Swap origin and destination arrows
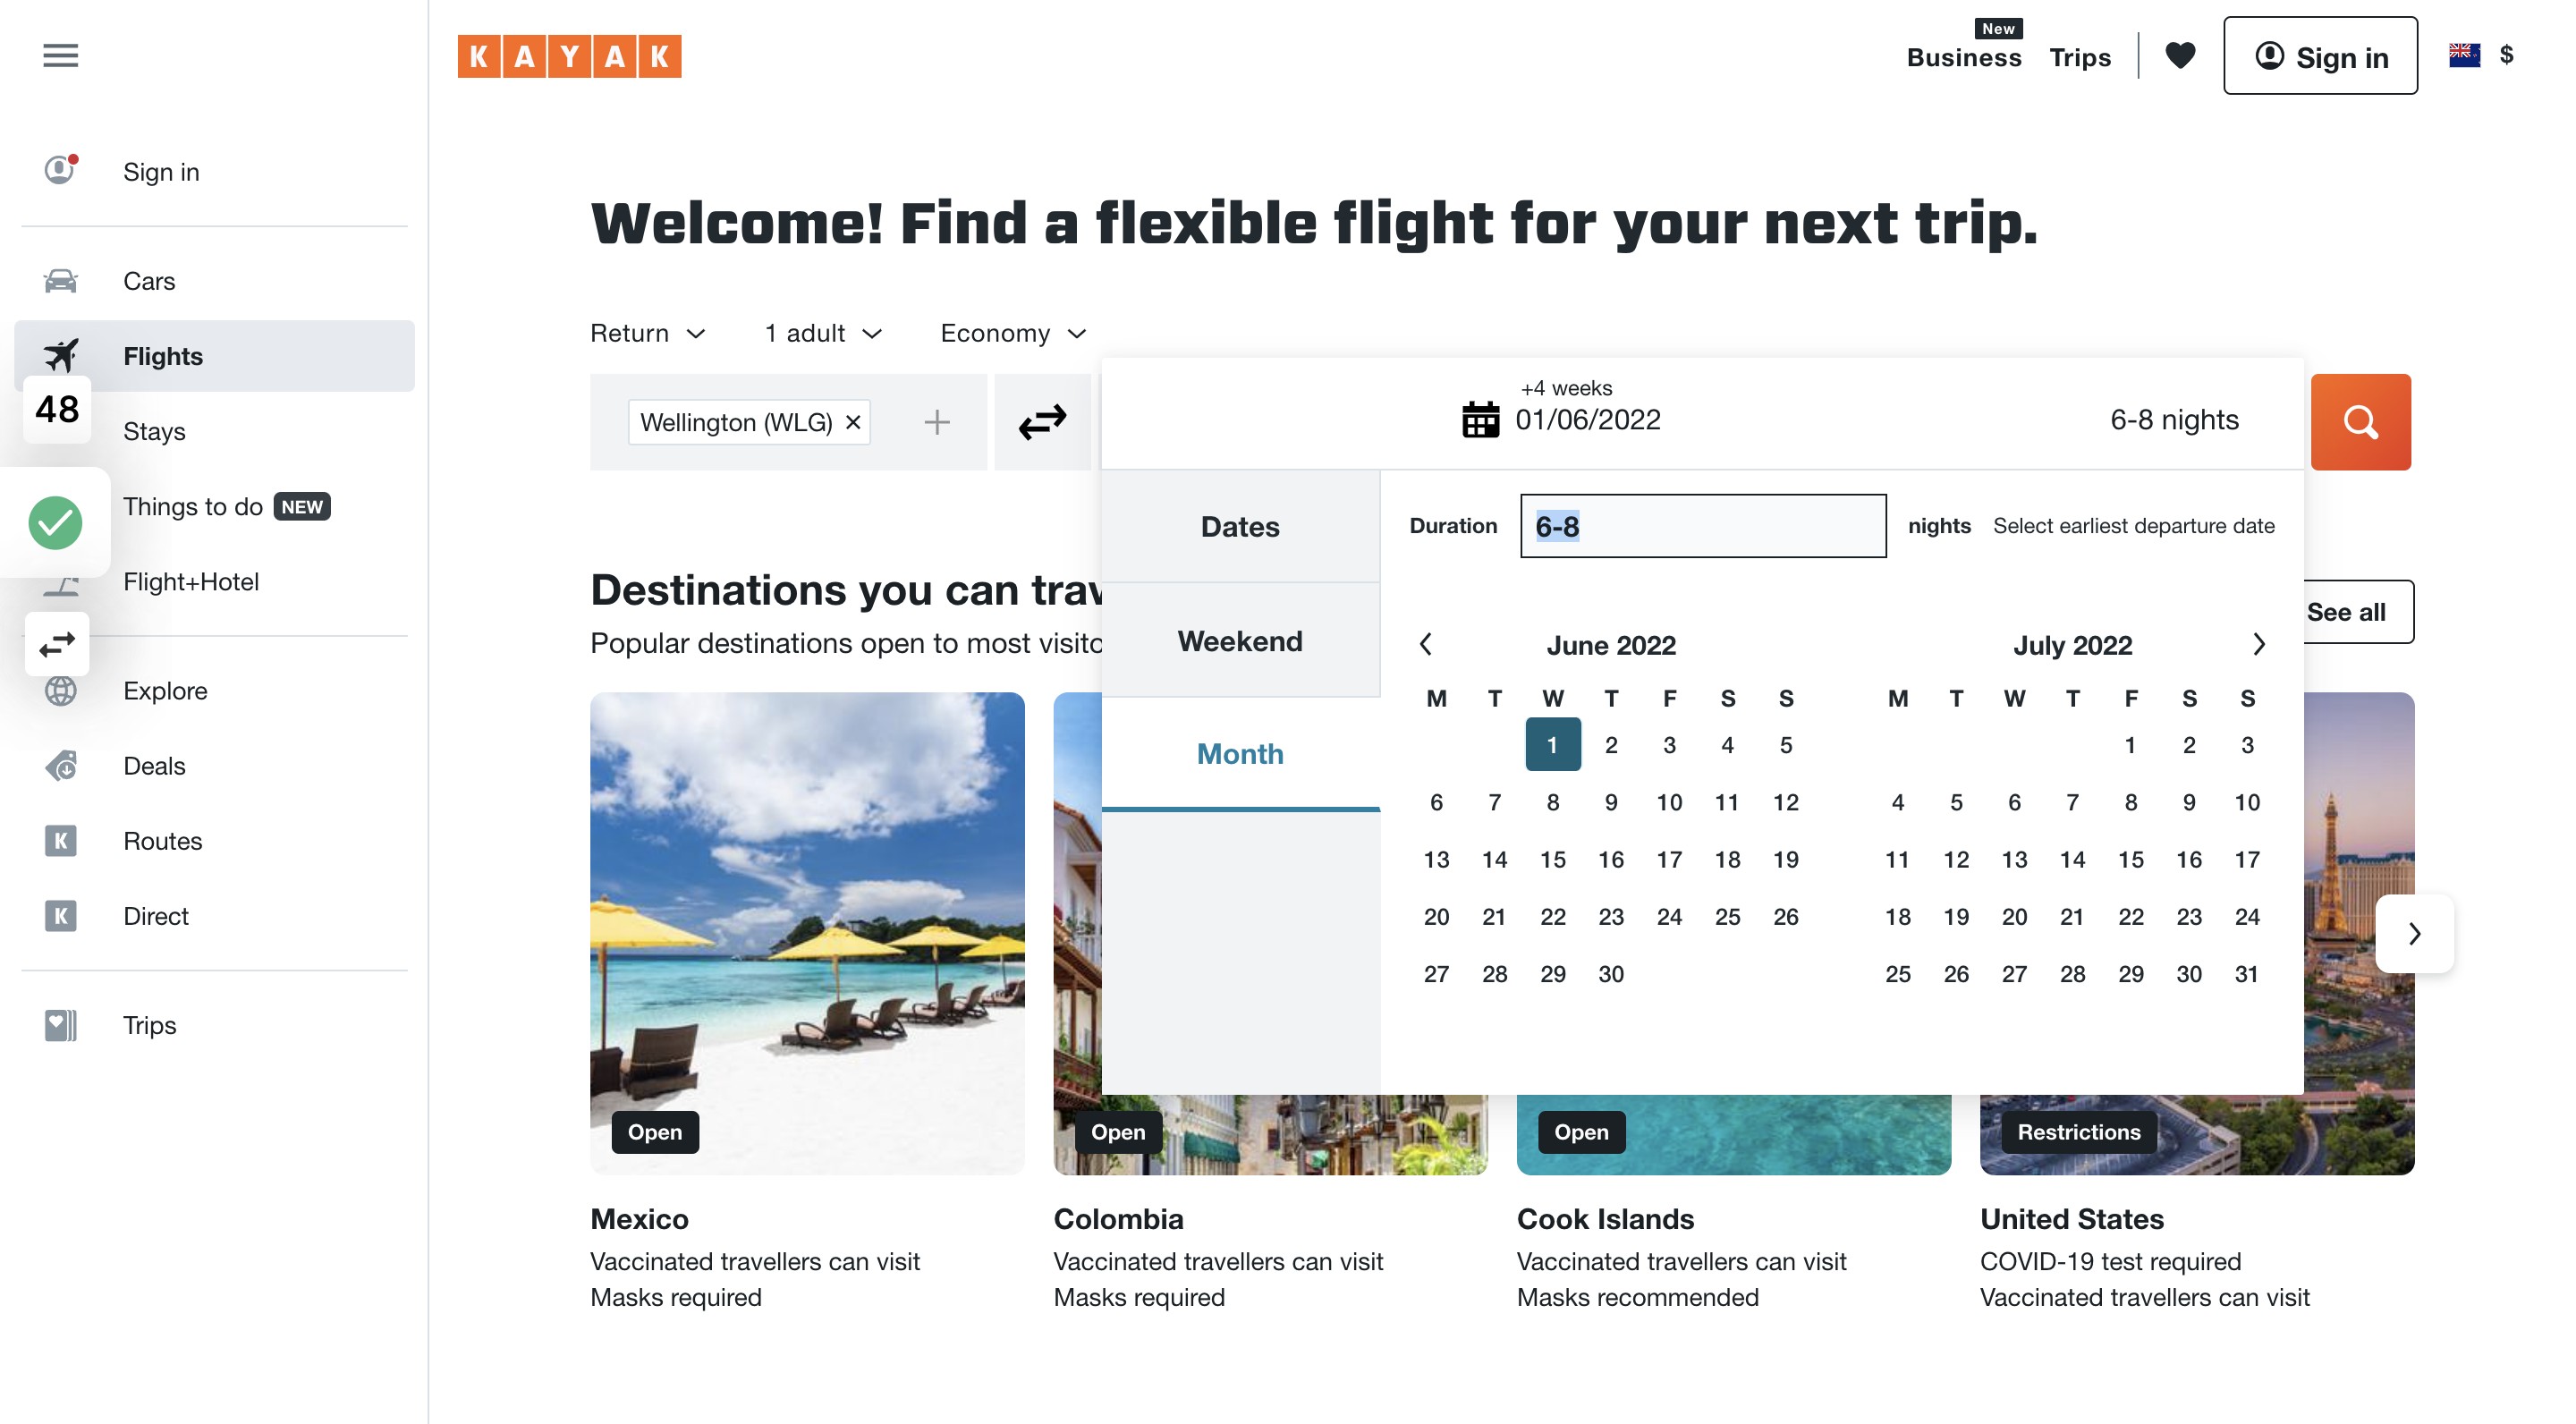Image resolution: width=2576 pixels, height=1424 pixels. point(1042,422)
